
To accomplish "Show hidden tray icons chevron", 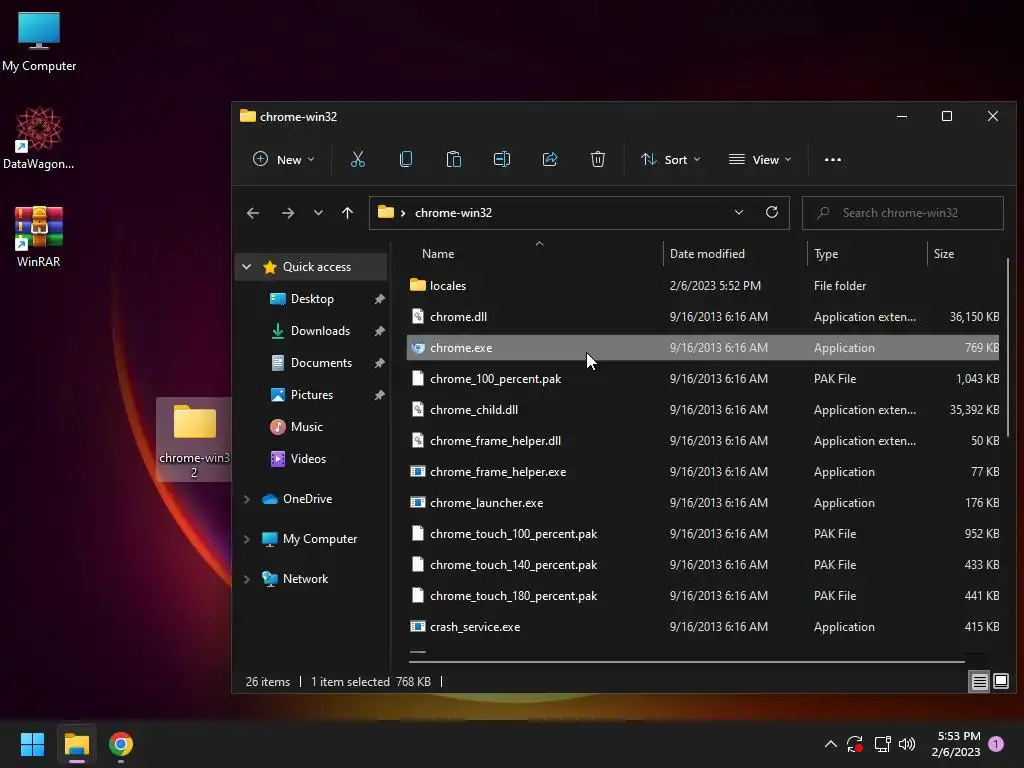I will pyautogui.click(x=830, y=744).
